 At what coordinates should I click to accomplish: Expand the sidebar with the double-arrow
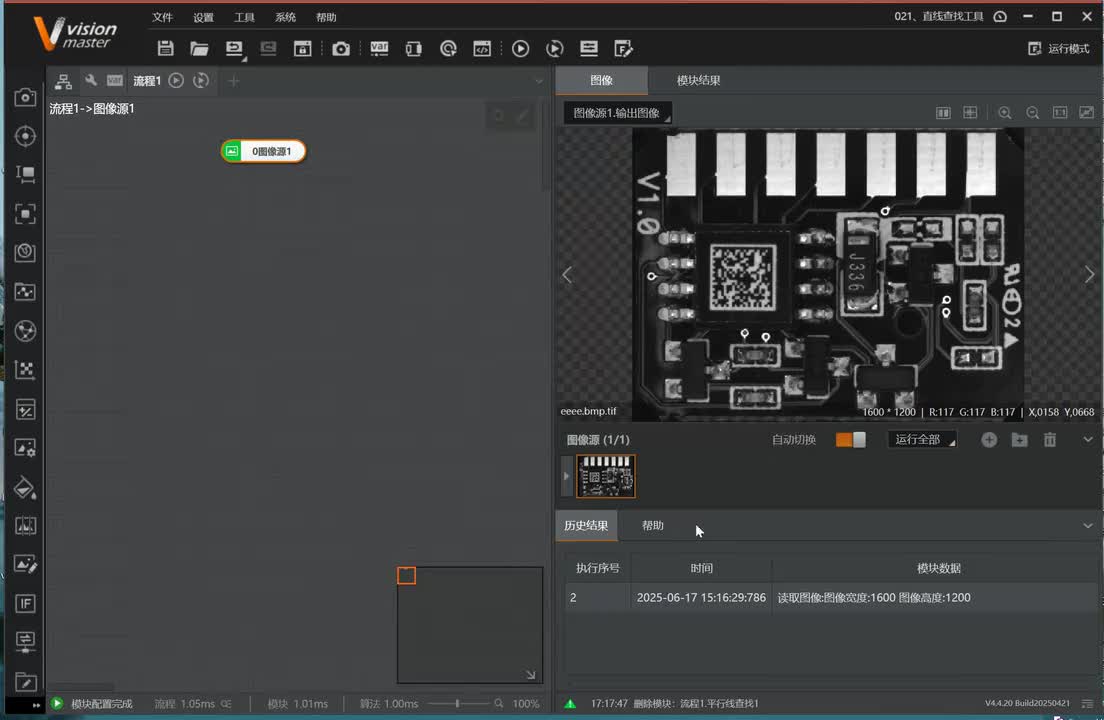[x=36, y=705]
